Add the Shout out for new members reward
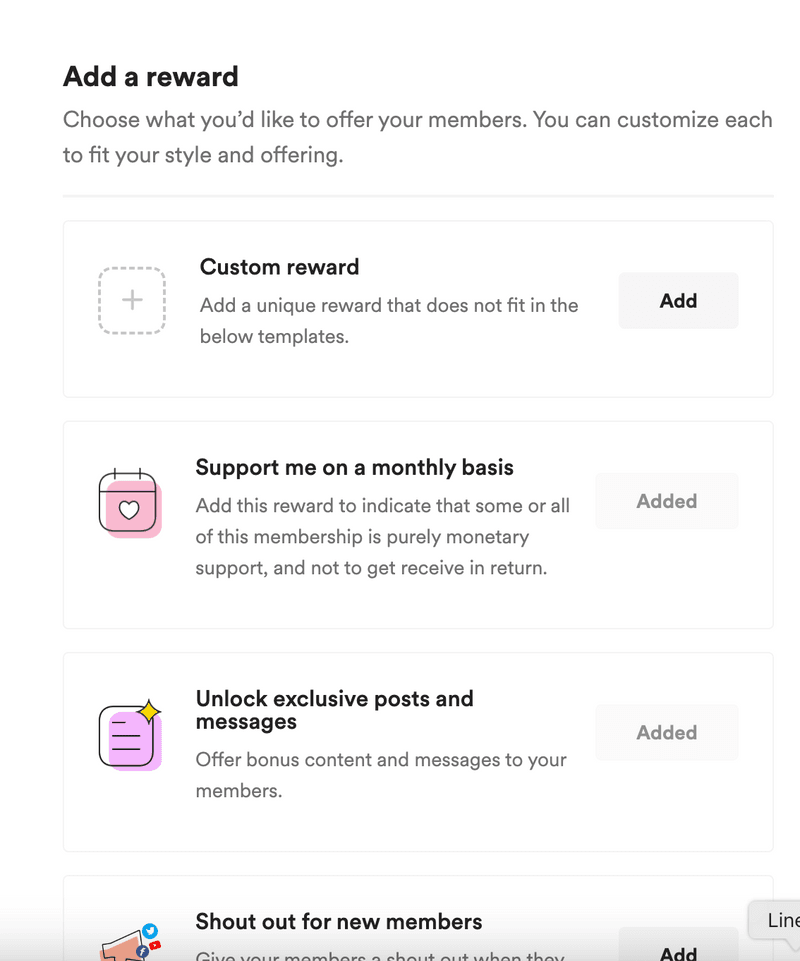The height and width of the screenshot is (961, 800). click(678, 952)
